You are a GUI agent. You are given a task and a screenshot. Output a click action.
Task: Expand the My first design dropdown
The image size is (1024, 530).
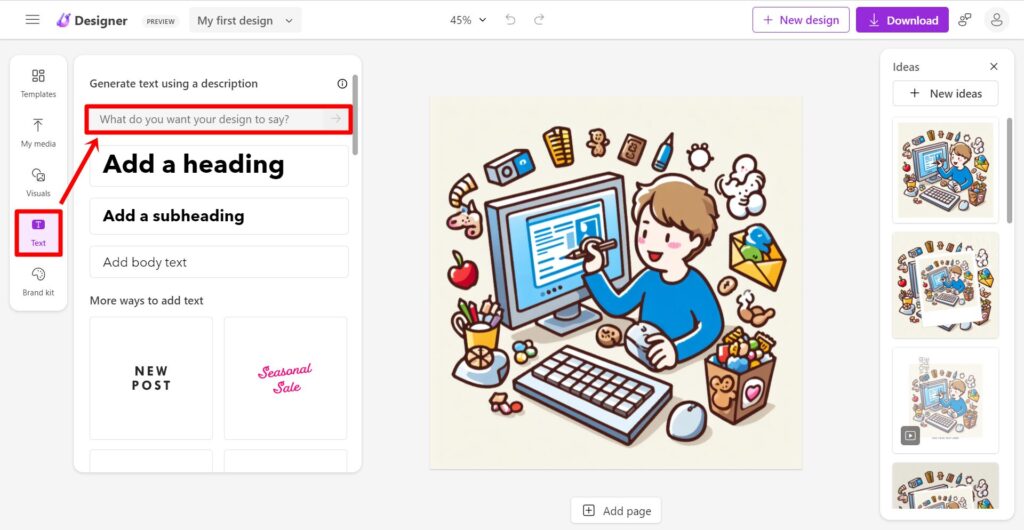[246, 20]
